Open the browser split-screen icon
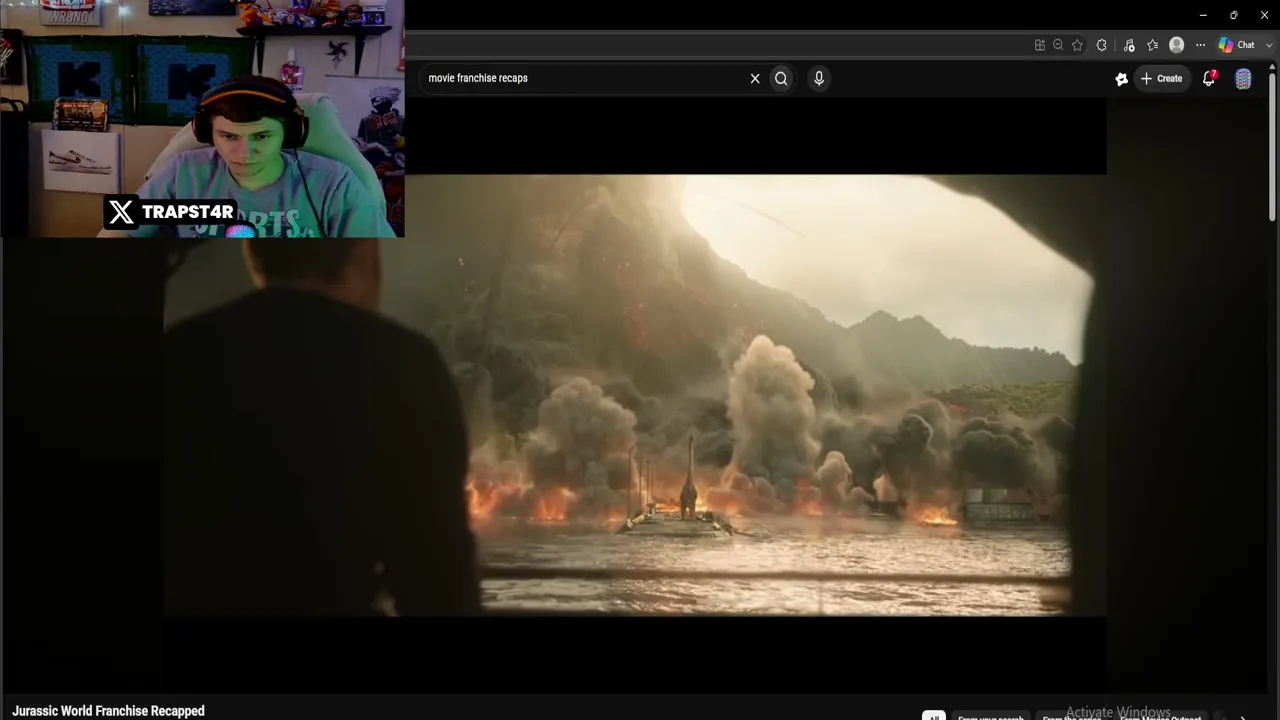This screenshot has height=720, width=1280. tap(1040, 45)
